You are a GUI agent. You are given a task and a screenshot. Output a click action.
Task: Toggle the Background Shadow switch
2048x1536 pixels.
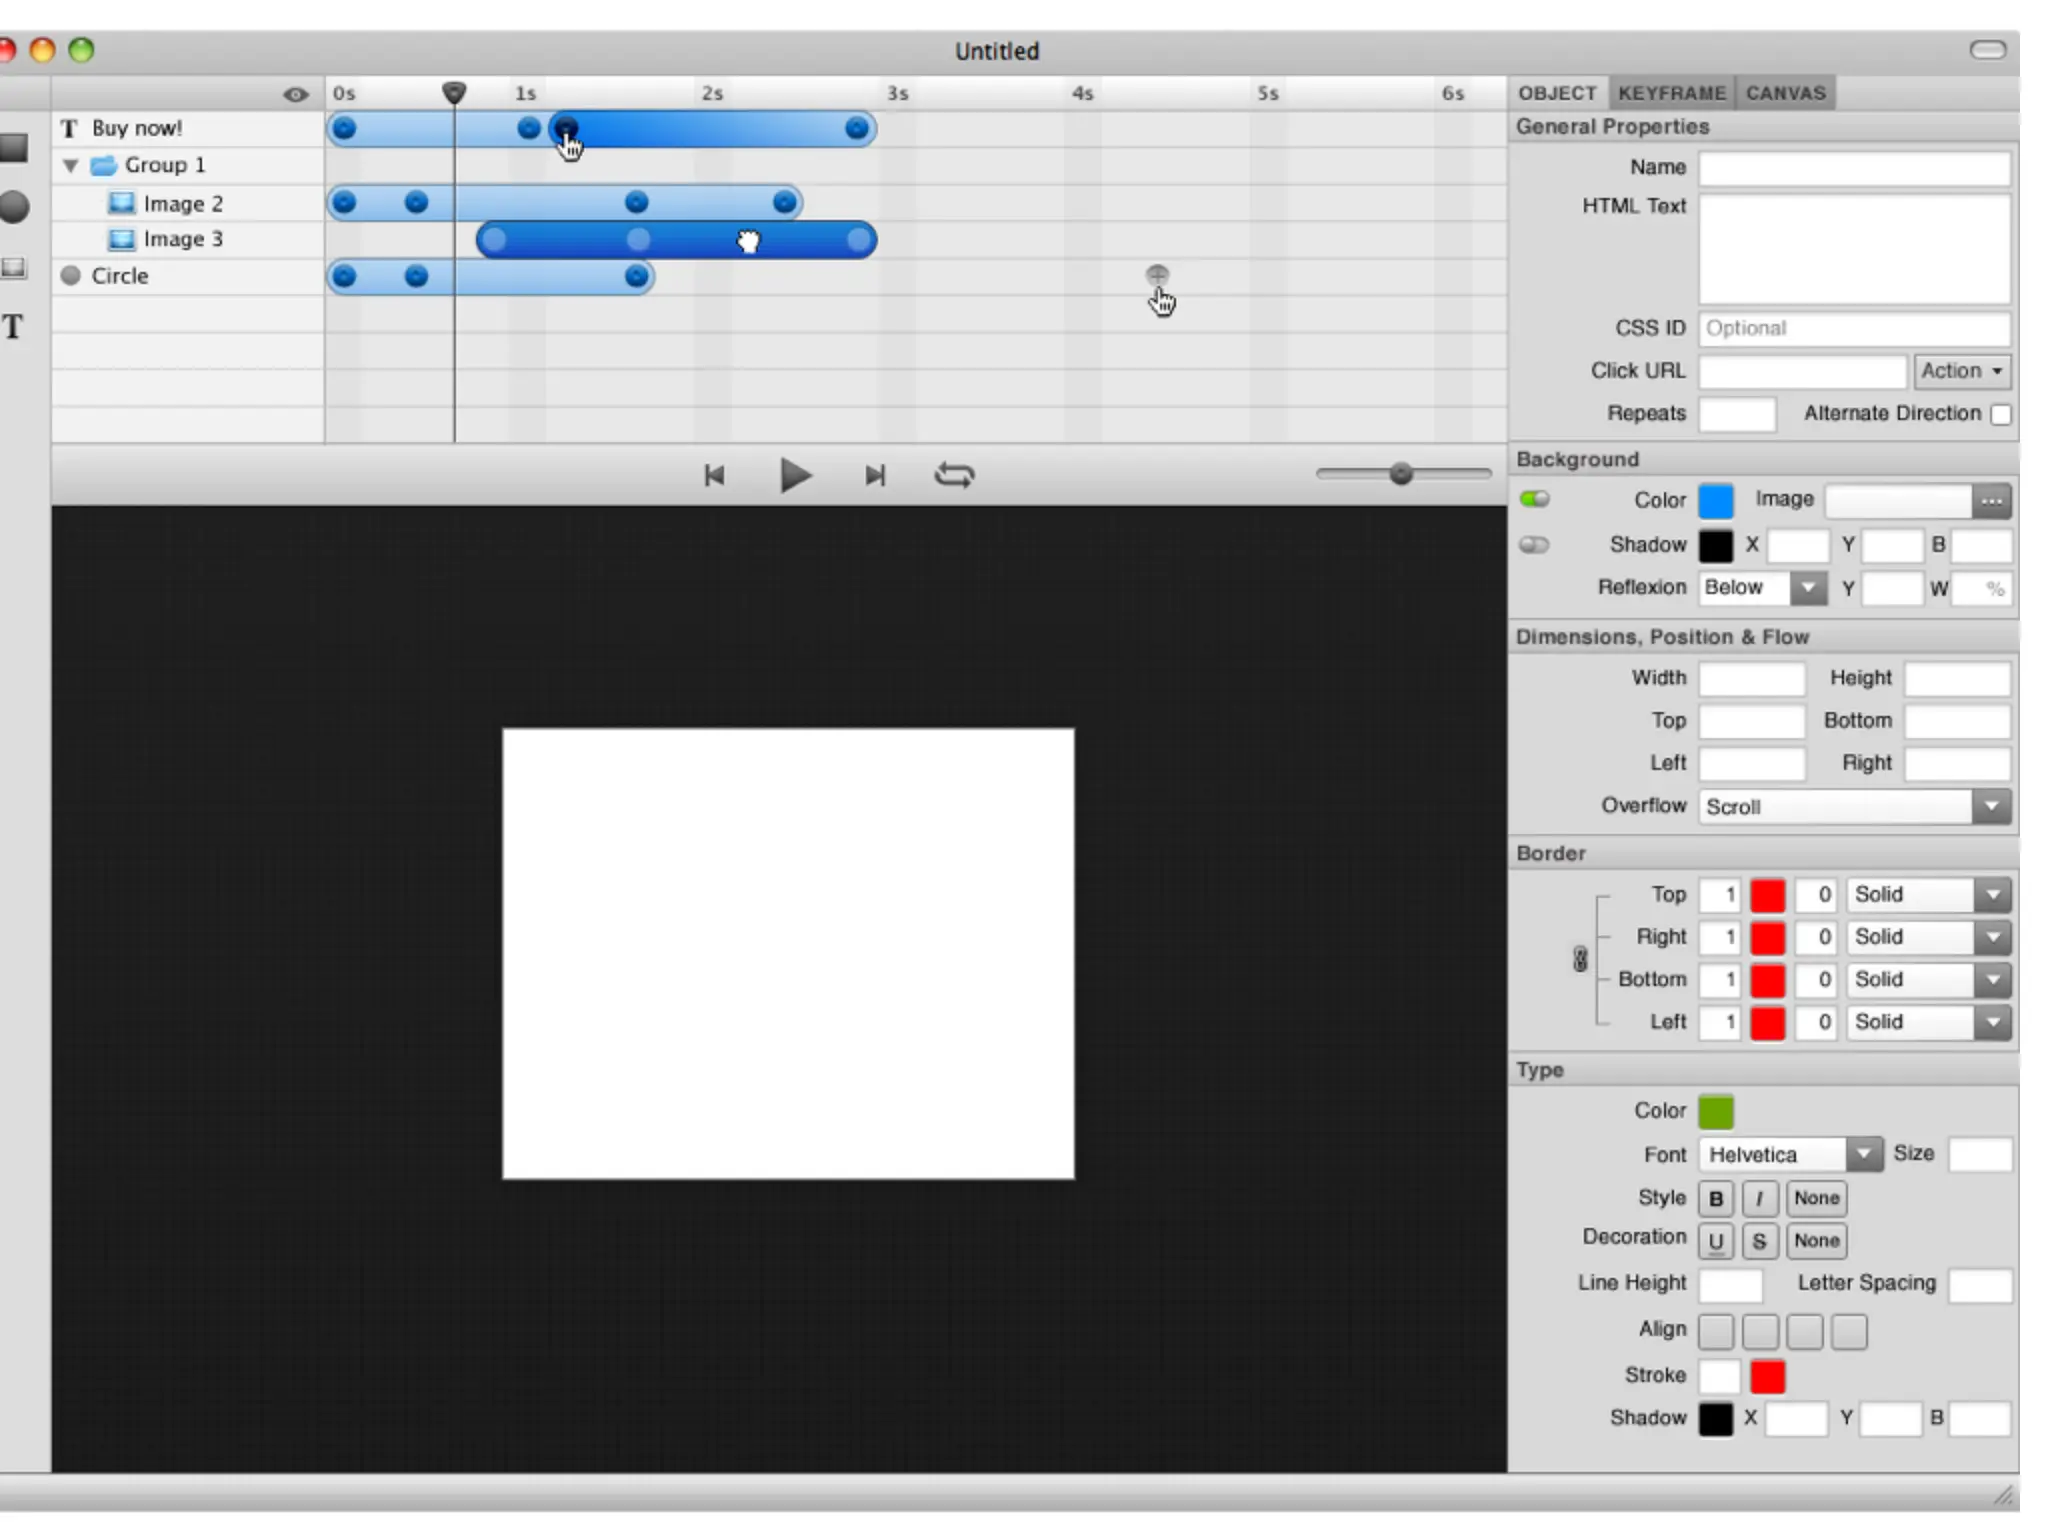(1534, 545)
